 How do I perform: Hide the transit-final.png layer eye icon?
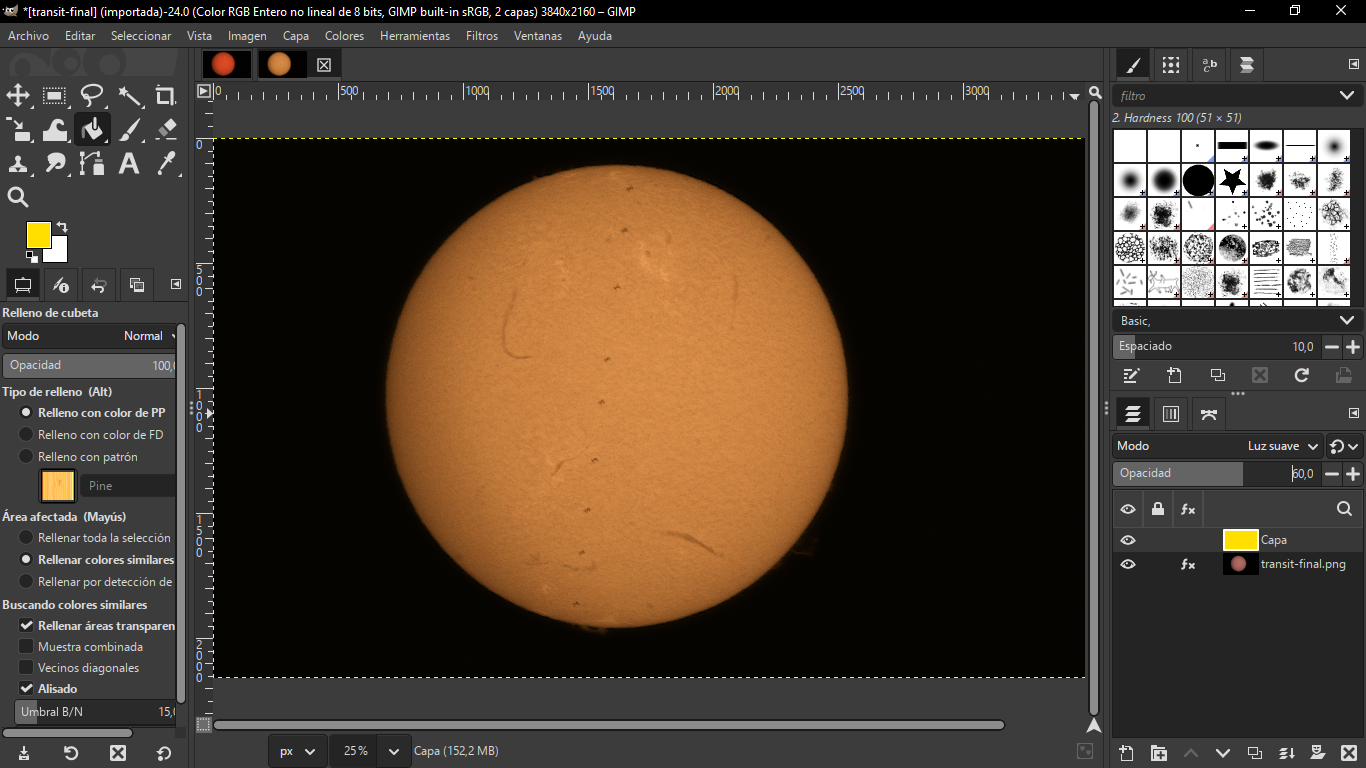(x=1128, y=564)
